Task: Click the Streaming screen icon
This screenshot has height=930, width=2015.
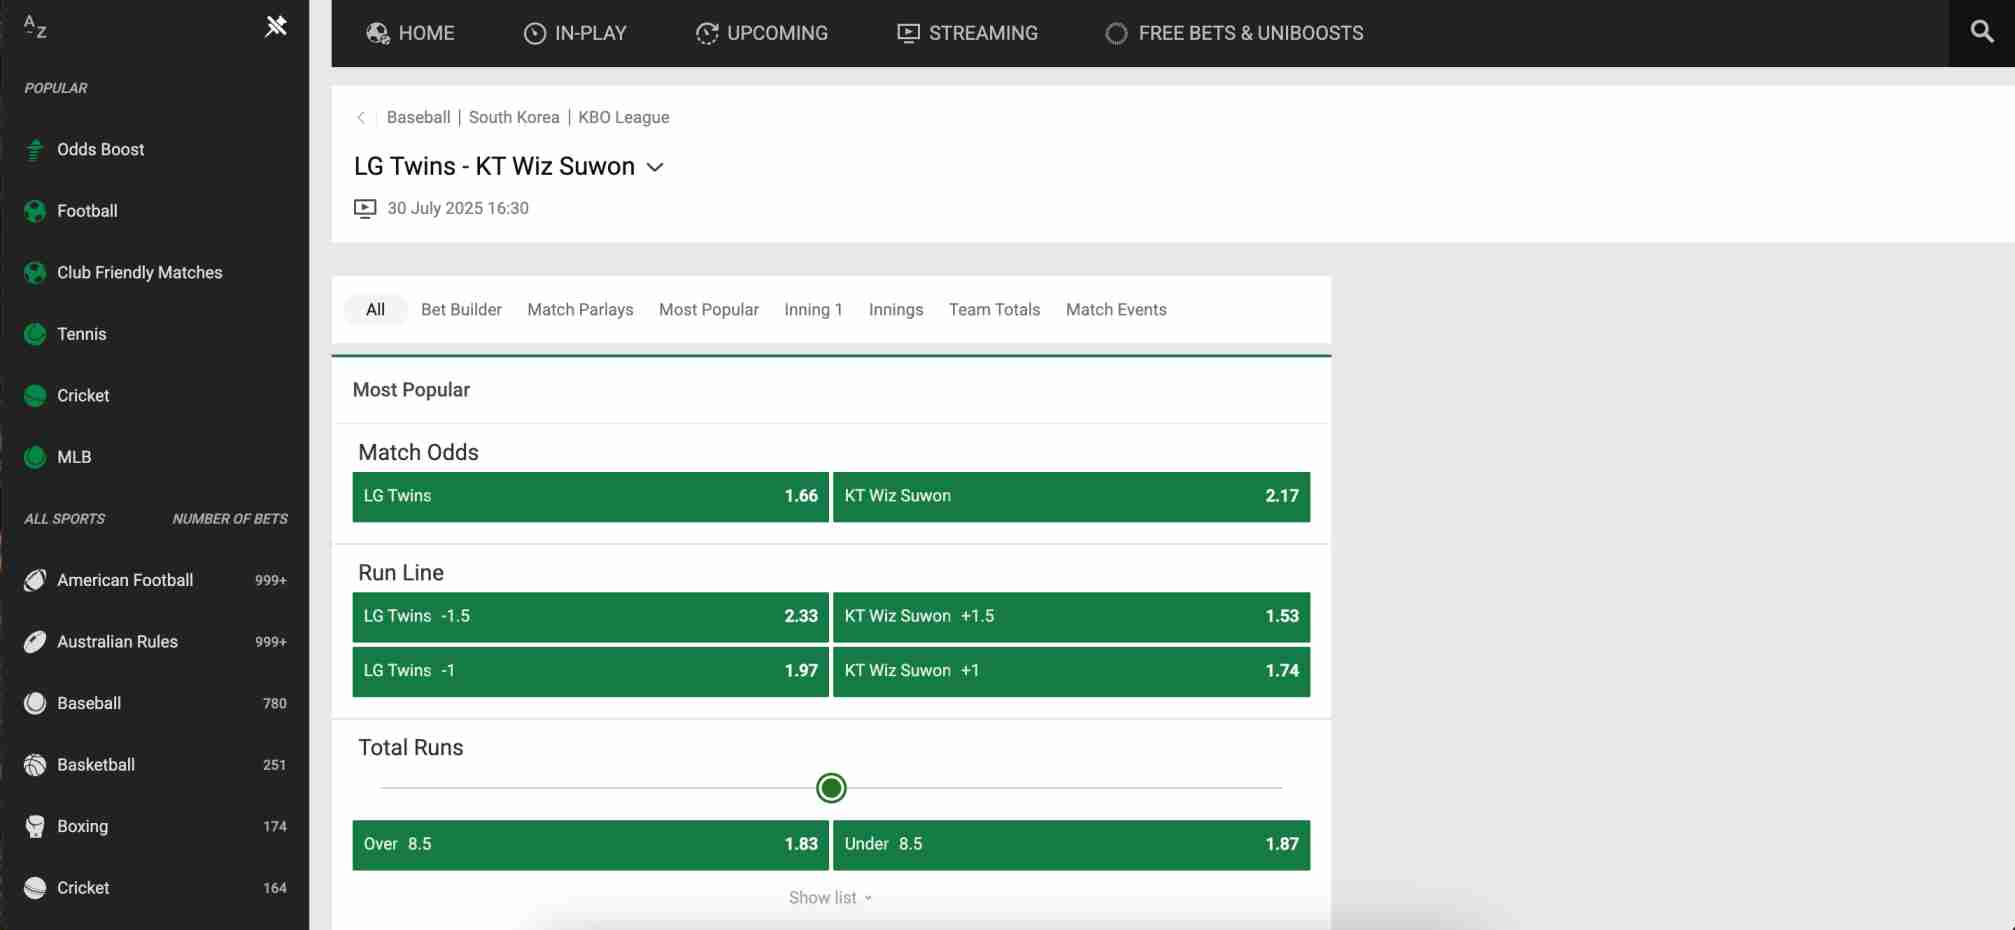Action: 908,33
